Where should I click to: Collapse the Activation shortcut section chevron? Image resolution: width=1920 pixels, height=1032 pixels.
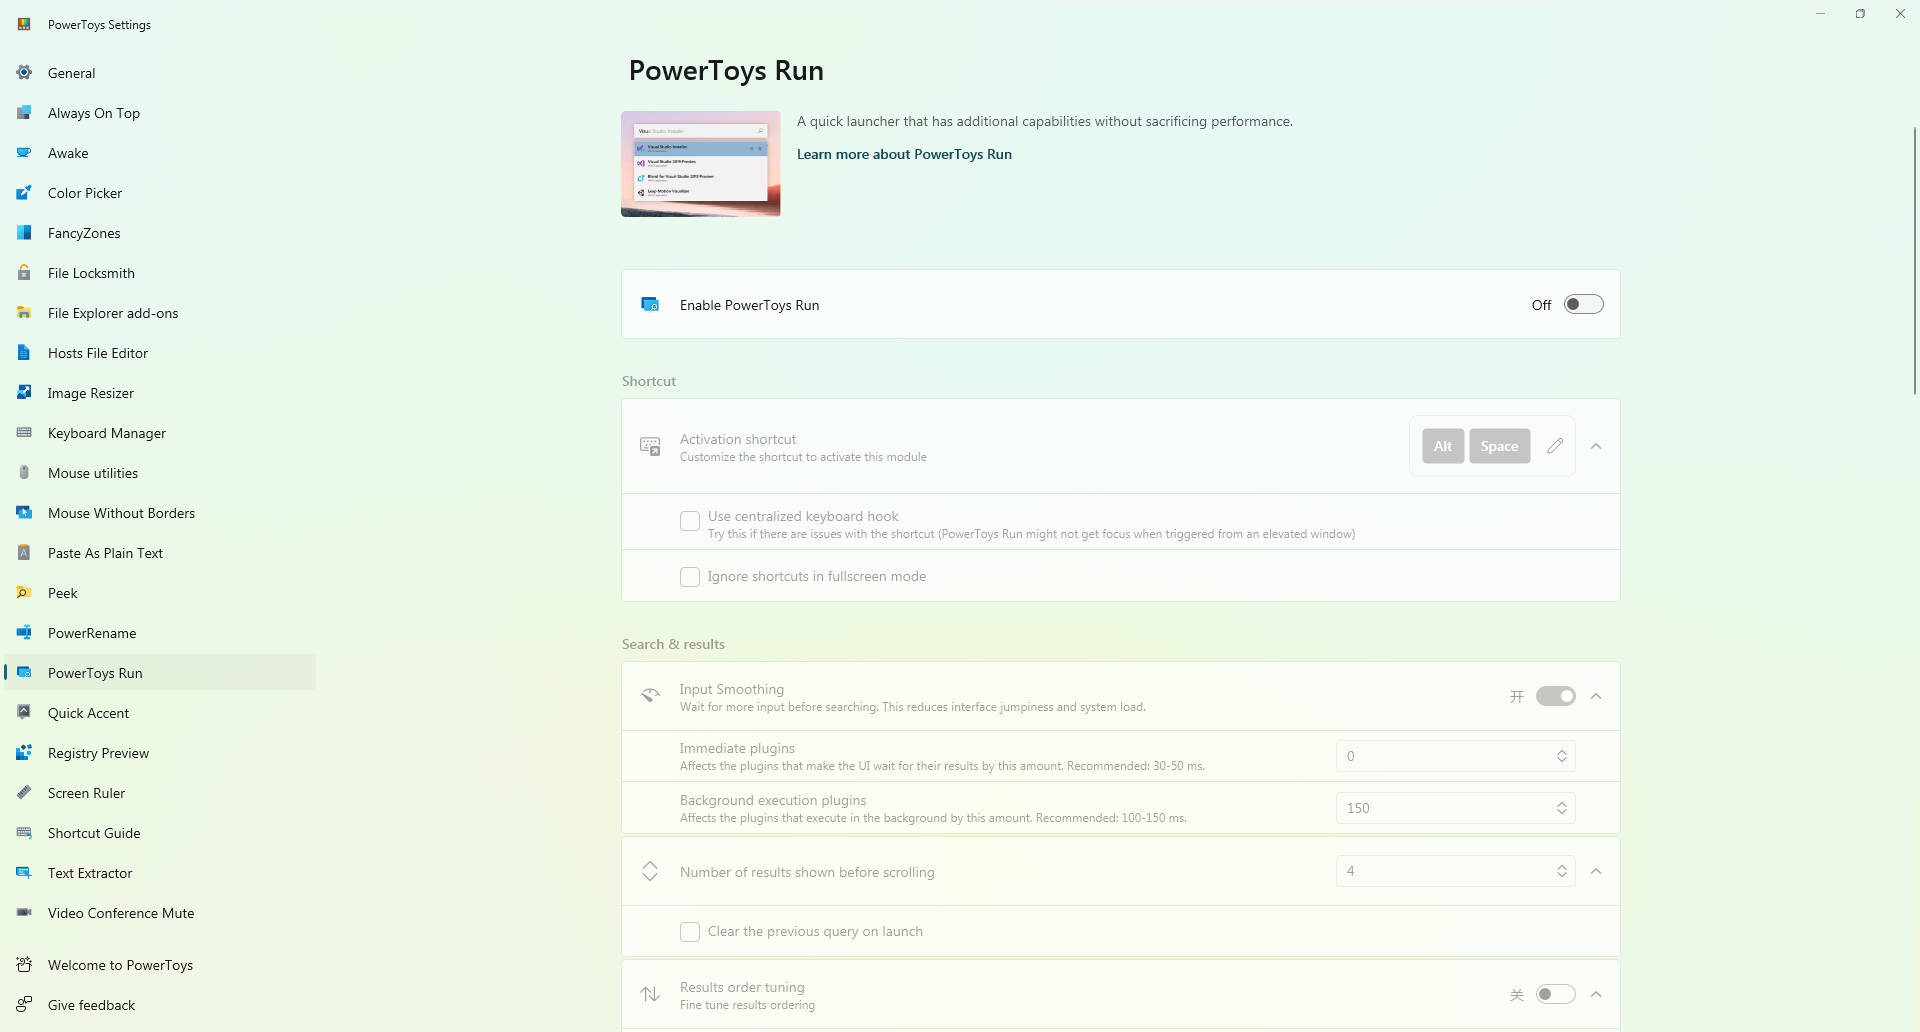pyautogui.click(x=1596, y=446)
